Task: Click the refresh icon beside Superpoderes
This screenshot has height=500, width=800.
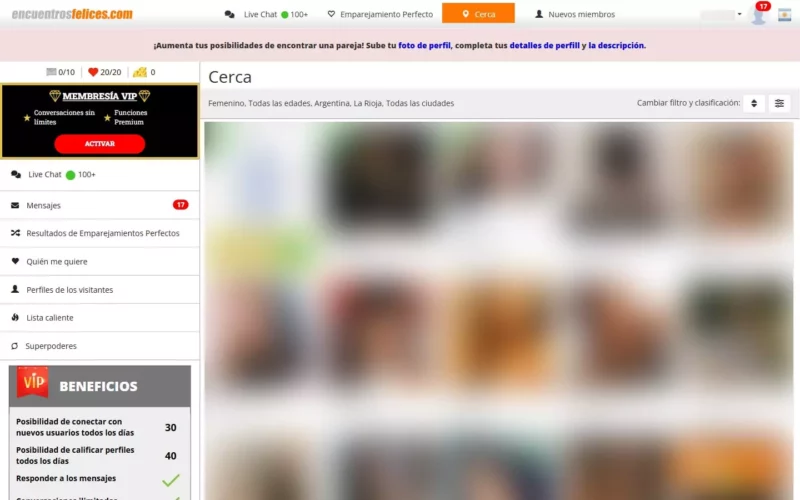Action: [x=14, y=346]
